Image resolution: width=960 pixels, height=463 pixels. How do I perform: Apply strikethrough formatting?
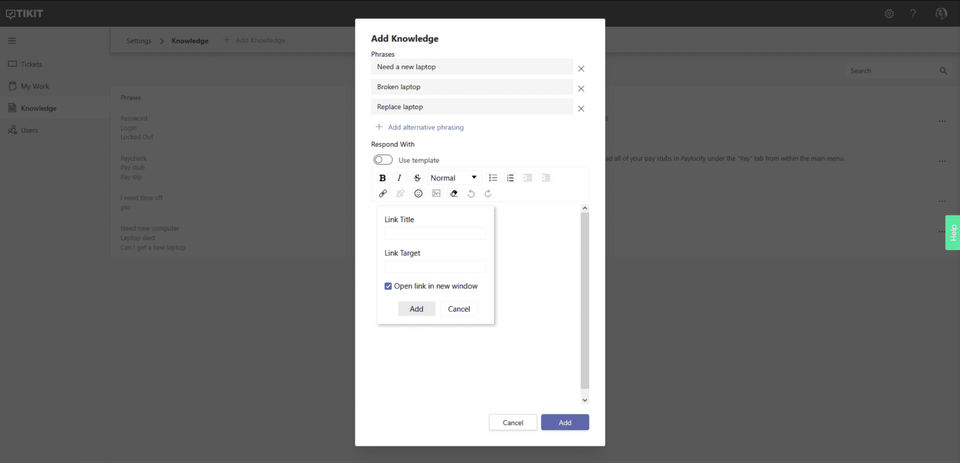[418, 178]
